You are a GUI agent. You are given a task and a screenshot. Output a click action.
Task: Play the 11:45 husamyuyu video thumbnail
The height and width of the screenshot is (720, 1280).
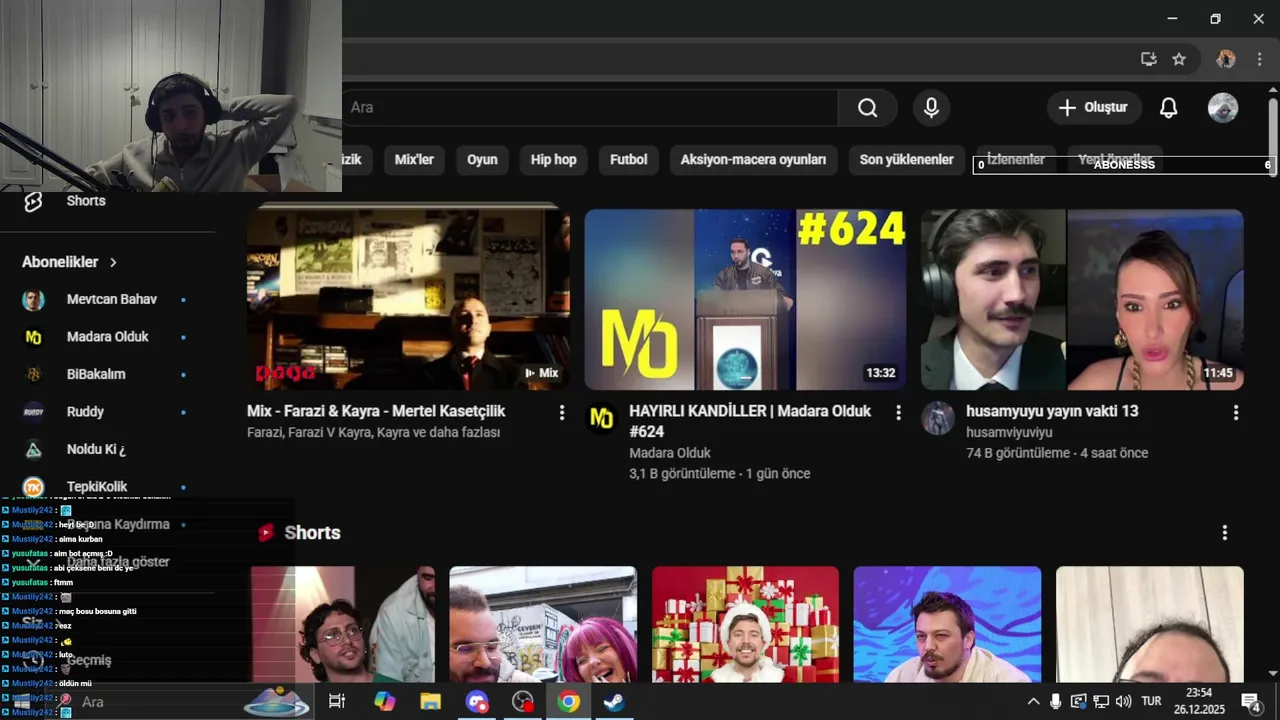(1082, 300)
